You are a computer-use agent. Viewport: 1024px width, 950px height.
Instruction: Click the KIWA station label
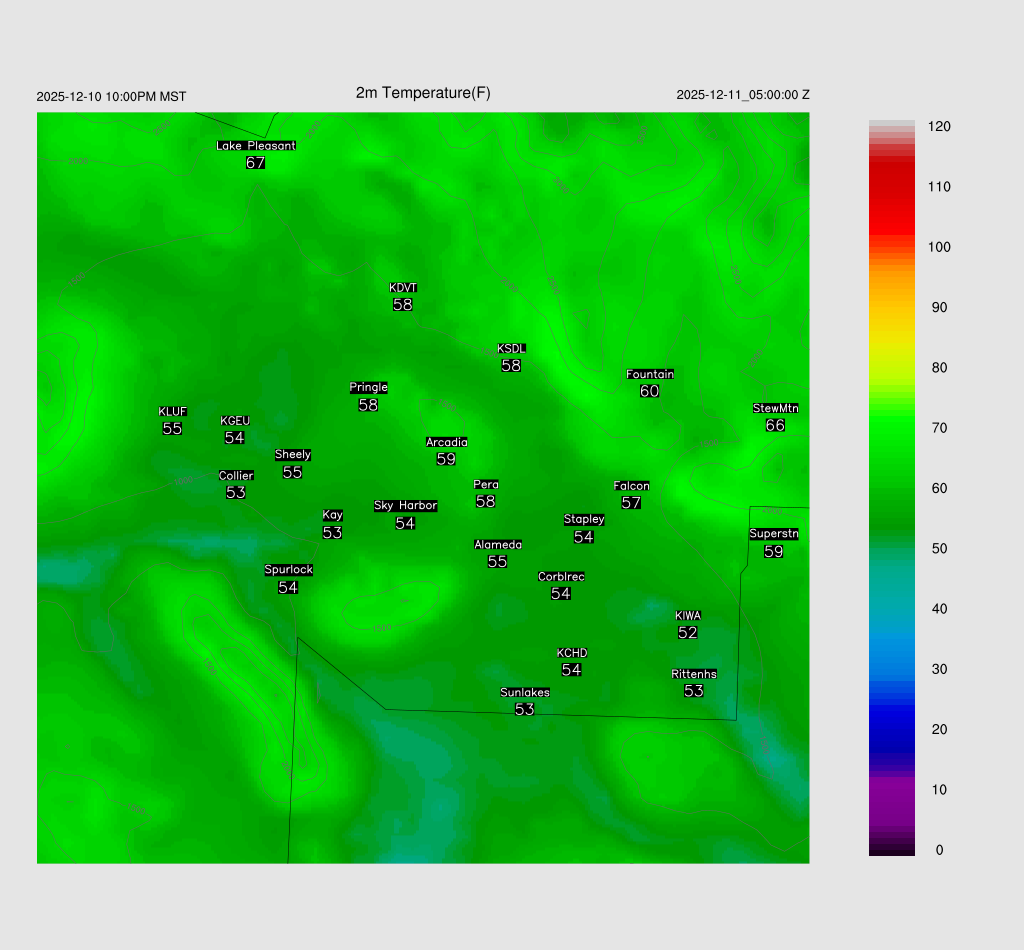pos(687,615)
